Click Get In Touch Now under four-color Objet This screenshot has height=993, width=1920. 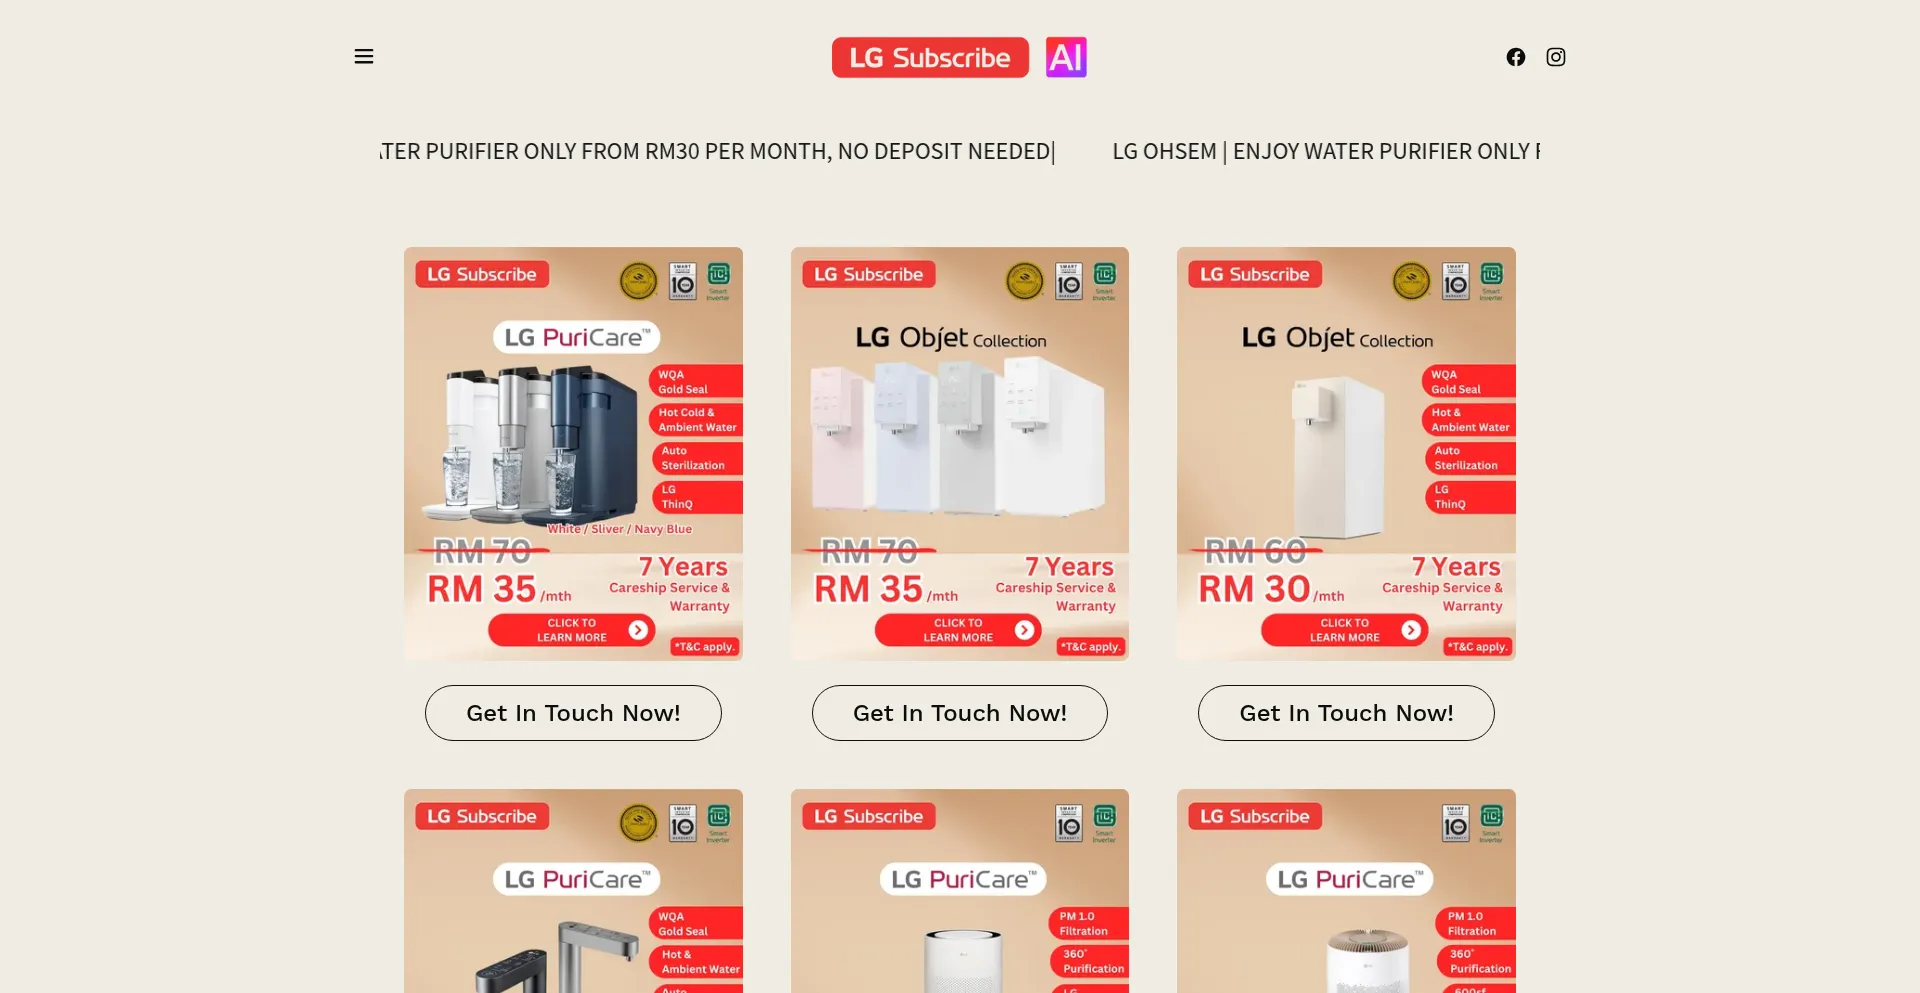point(960,713)
